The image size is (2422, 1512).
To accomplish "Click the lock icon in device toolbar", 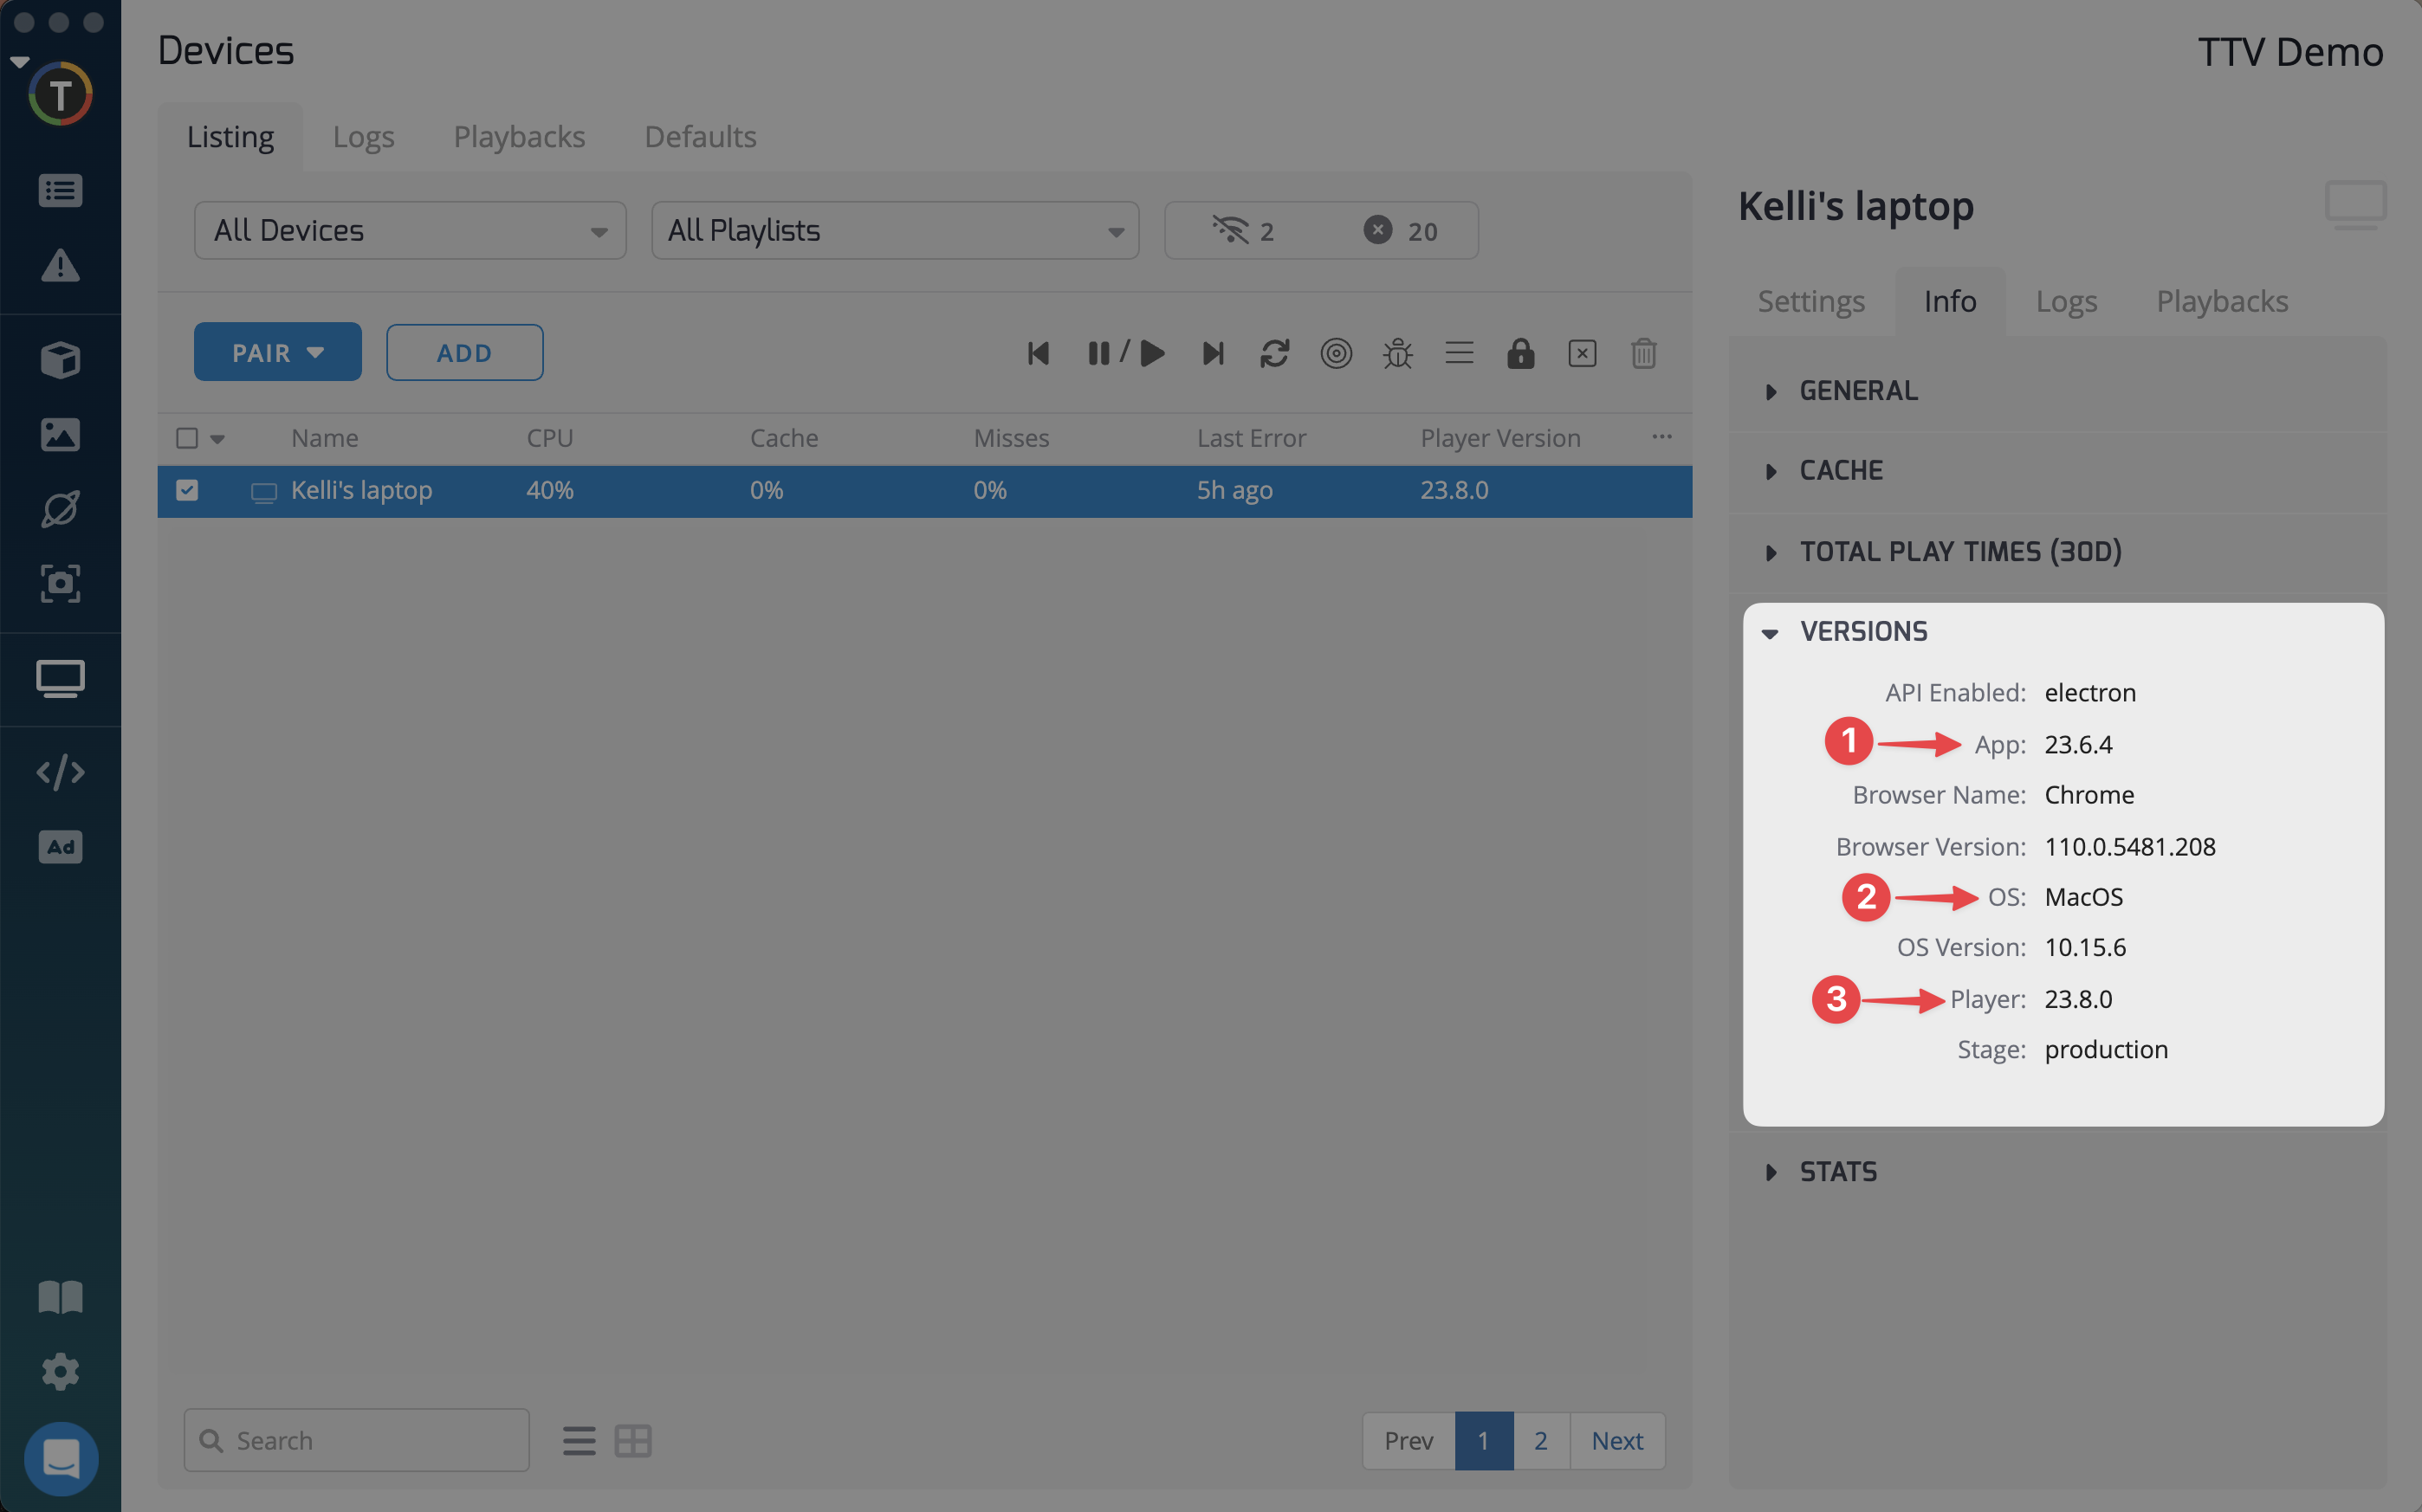I will pos(1520,353).
